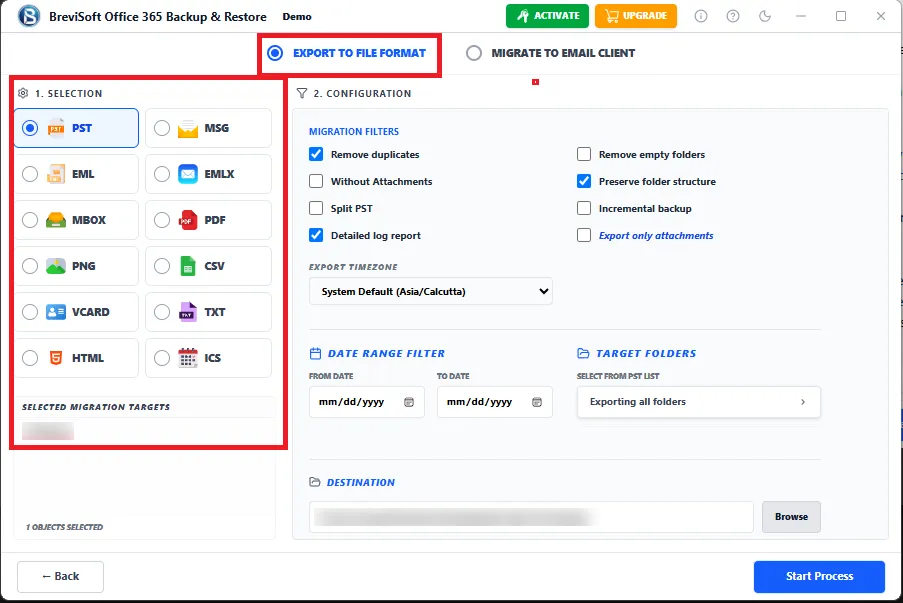Viewport: 903px width, 603px height.
Task: Click the Date Range Filter calendar icon
Action: (315, 354)
